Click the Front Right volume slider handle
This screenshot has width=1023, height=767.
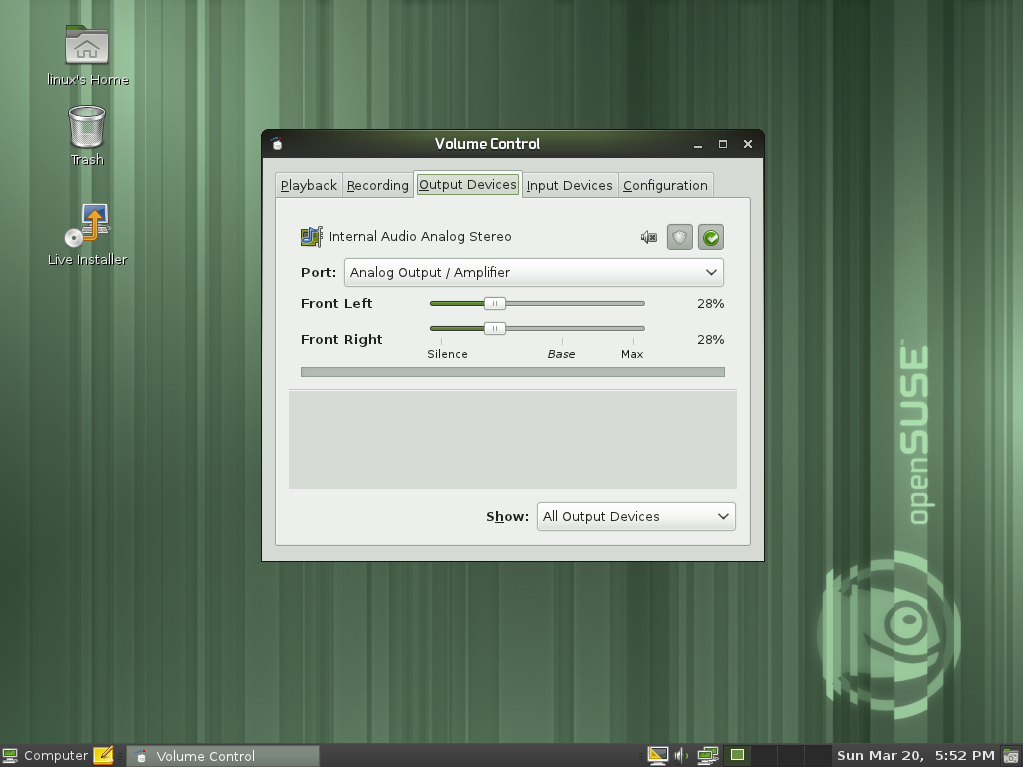coord(495,328)
